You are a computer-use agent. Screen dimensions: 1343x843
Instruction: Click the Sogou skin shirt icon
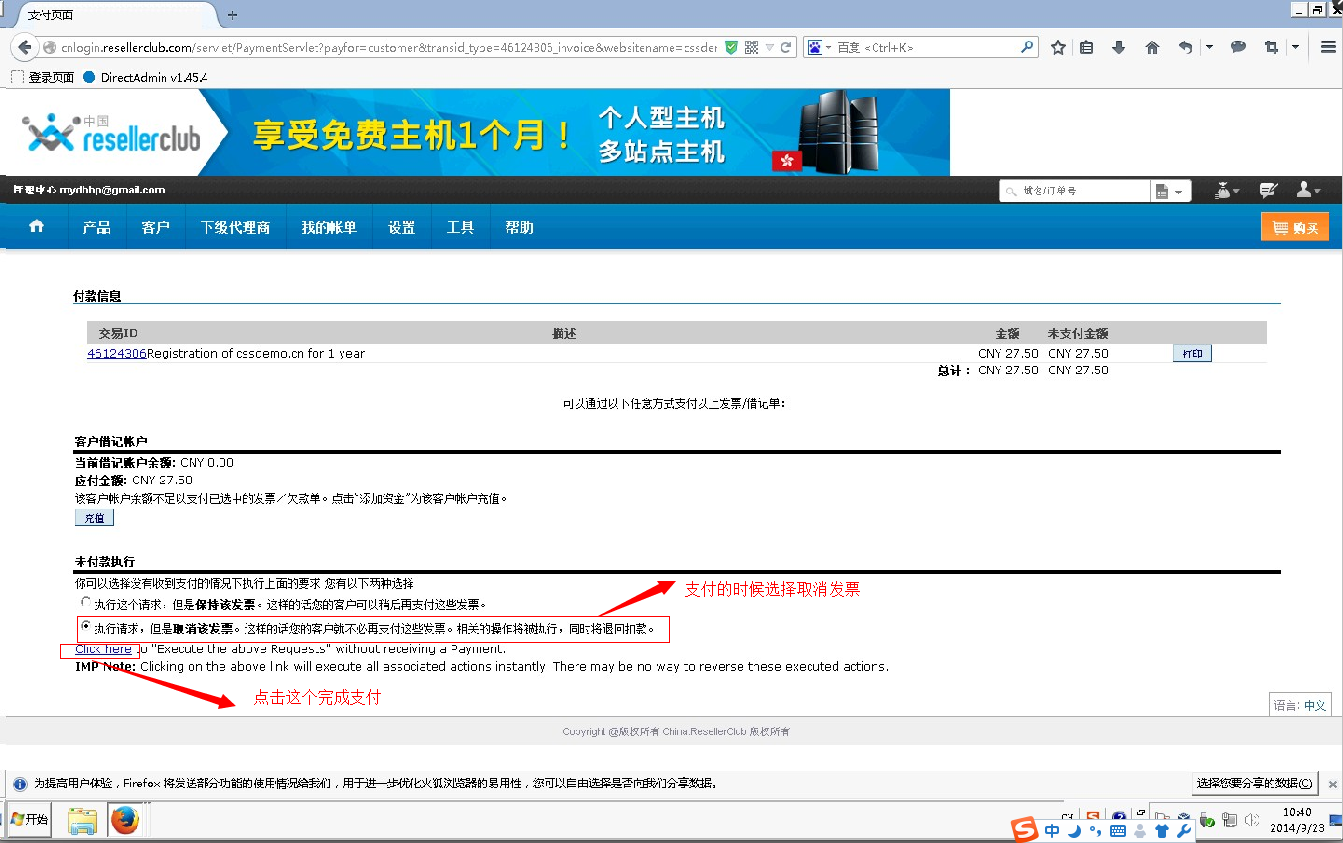(x=1161, y=830)
